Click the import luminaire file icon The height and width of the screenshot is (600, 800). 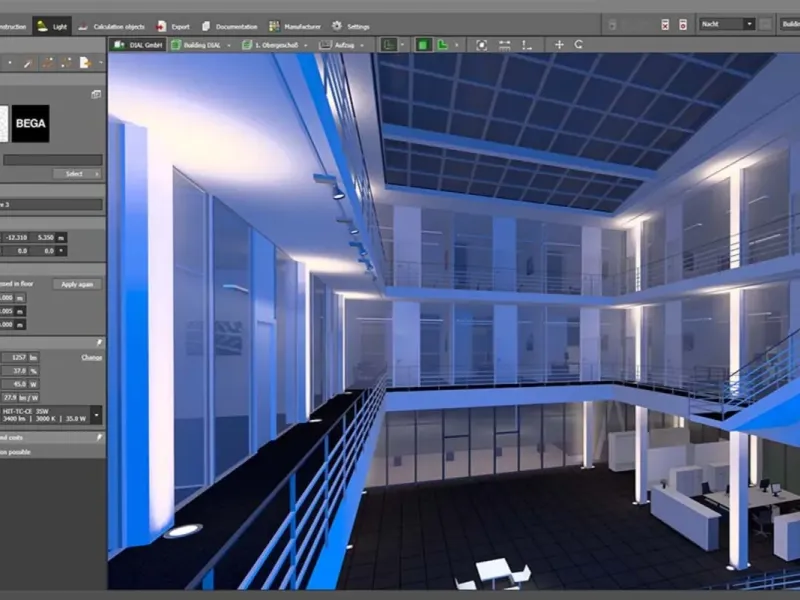85,63
